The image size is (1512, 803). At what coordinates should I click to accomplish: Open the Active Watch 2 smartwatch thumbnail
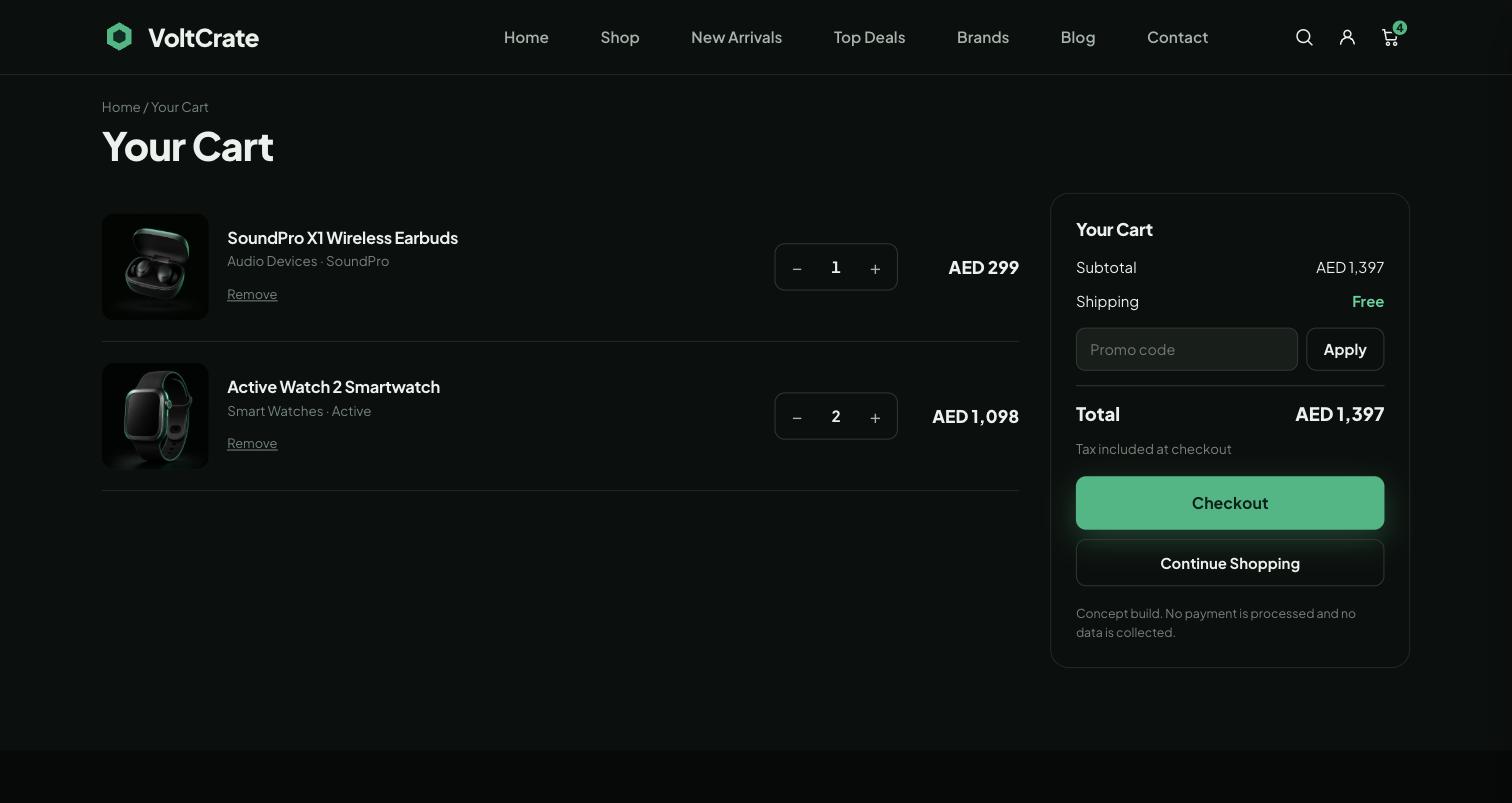pos(155,416)
